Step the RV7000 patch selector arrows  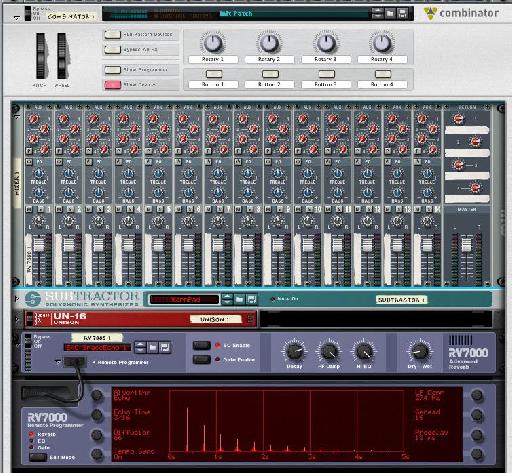(x=140, y=348)
